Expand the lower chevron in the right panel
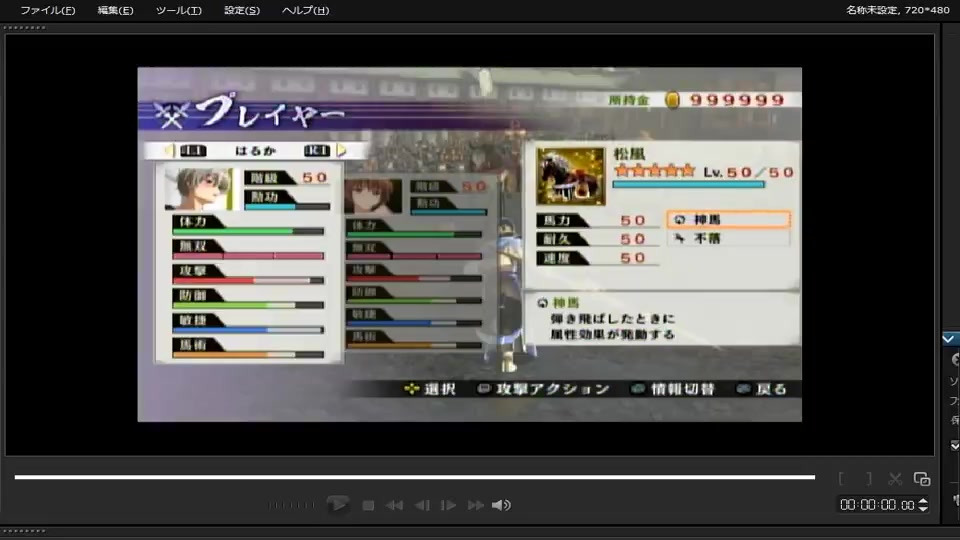The width and height of the screenshot is (960, 540). click(954, 446)
